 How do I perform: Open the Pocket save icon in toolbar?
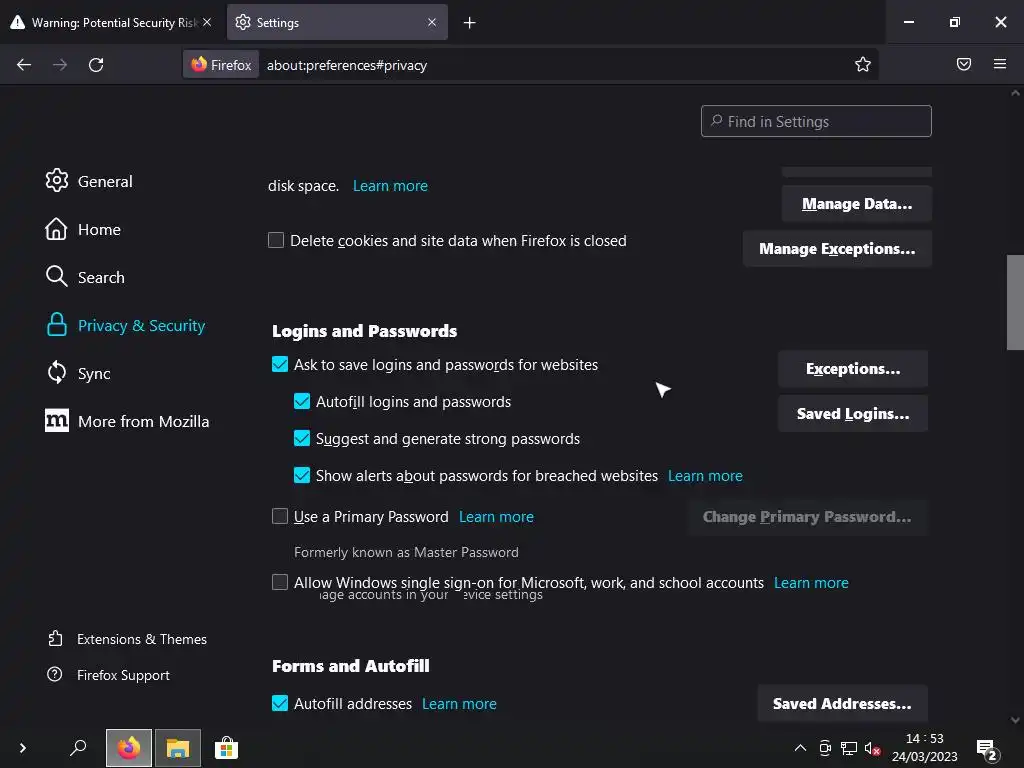[x=964, y=65]
